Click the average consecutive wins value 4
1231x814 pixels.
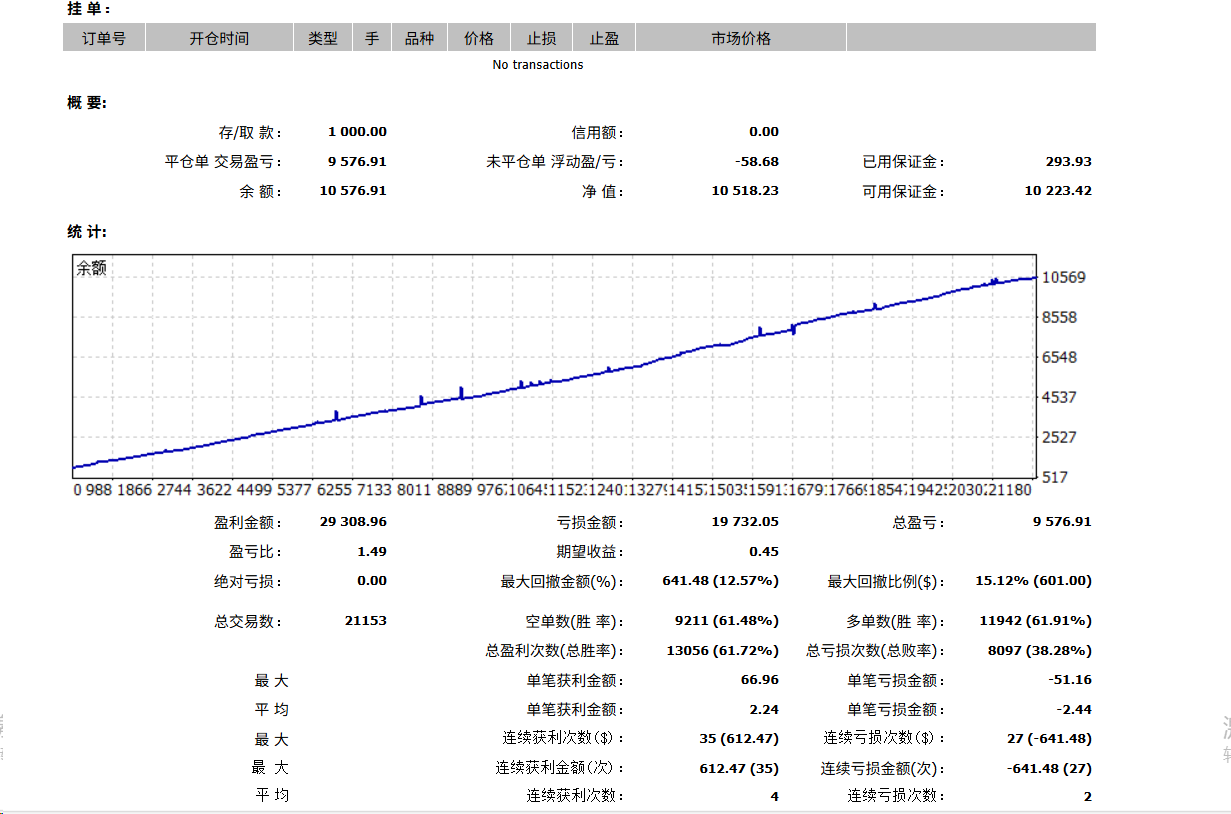coord(775,796)
